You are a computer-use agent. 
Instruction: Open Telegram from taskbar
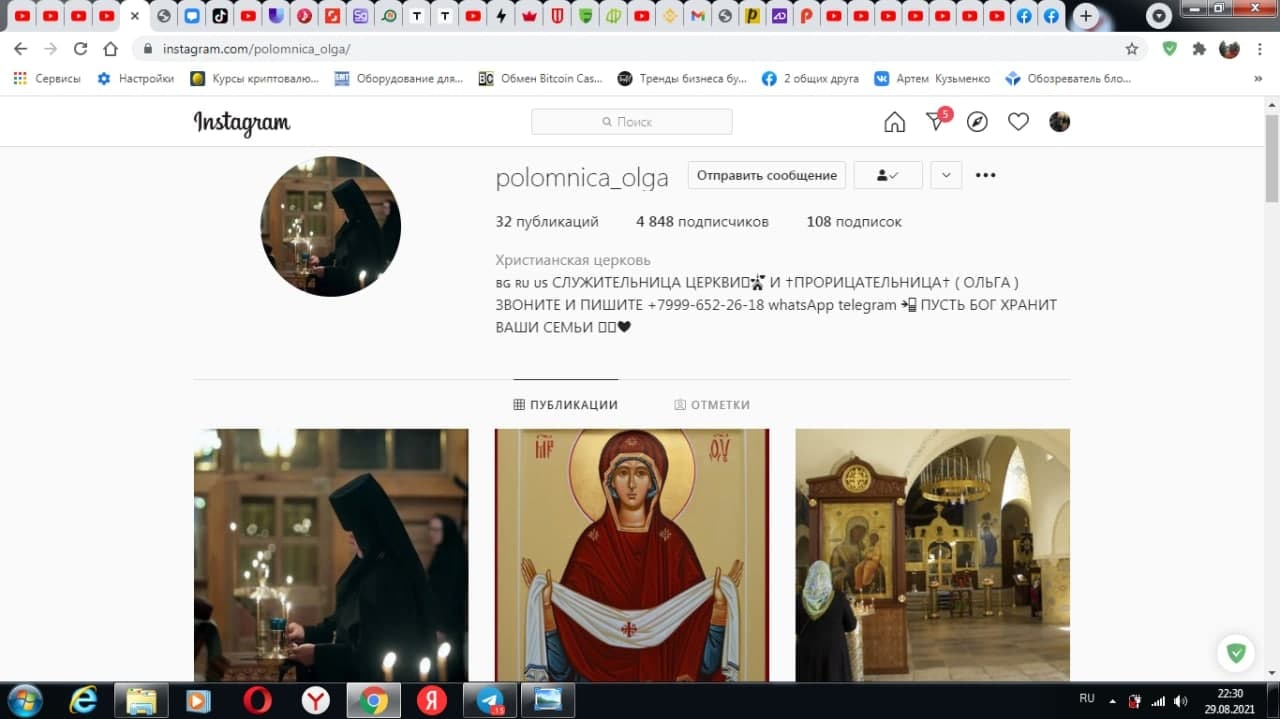click(x=491, y=700)
